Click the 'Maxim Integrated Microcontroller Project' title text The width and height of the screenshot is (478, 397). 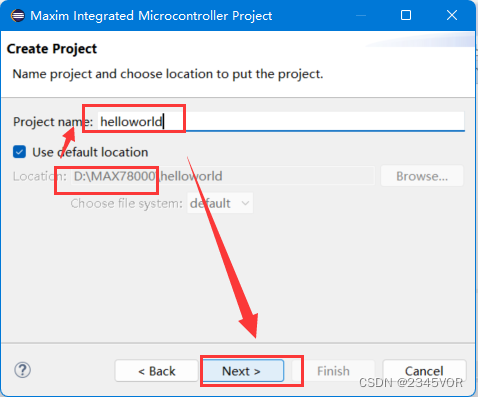pyautogui.click(x=151, y=16)
